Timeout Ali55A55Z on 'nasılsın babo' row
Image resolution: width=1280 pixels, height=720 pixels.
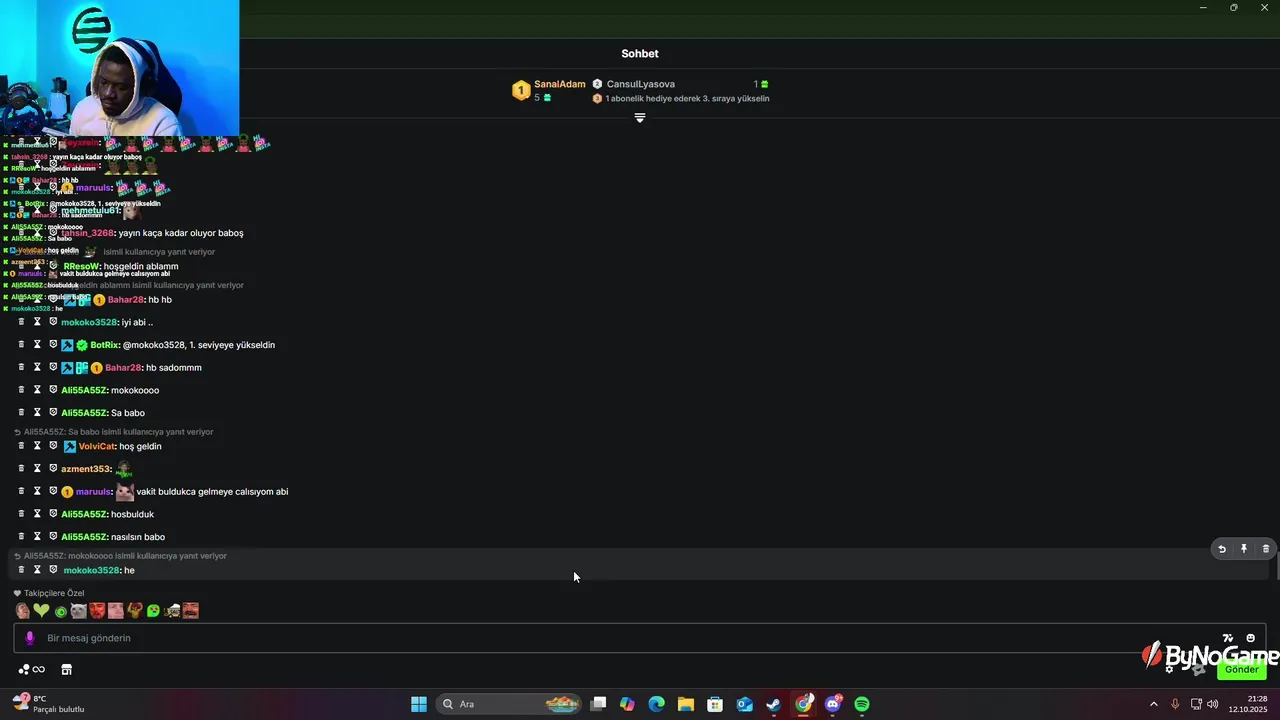pyautogui.click(x=37, y=536)
